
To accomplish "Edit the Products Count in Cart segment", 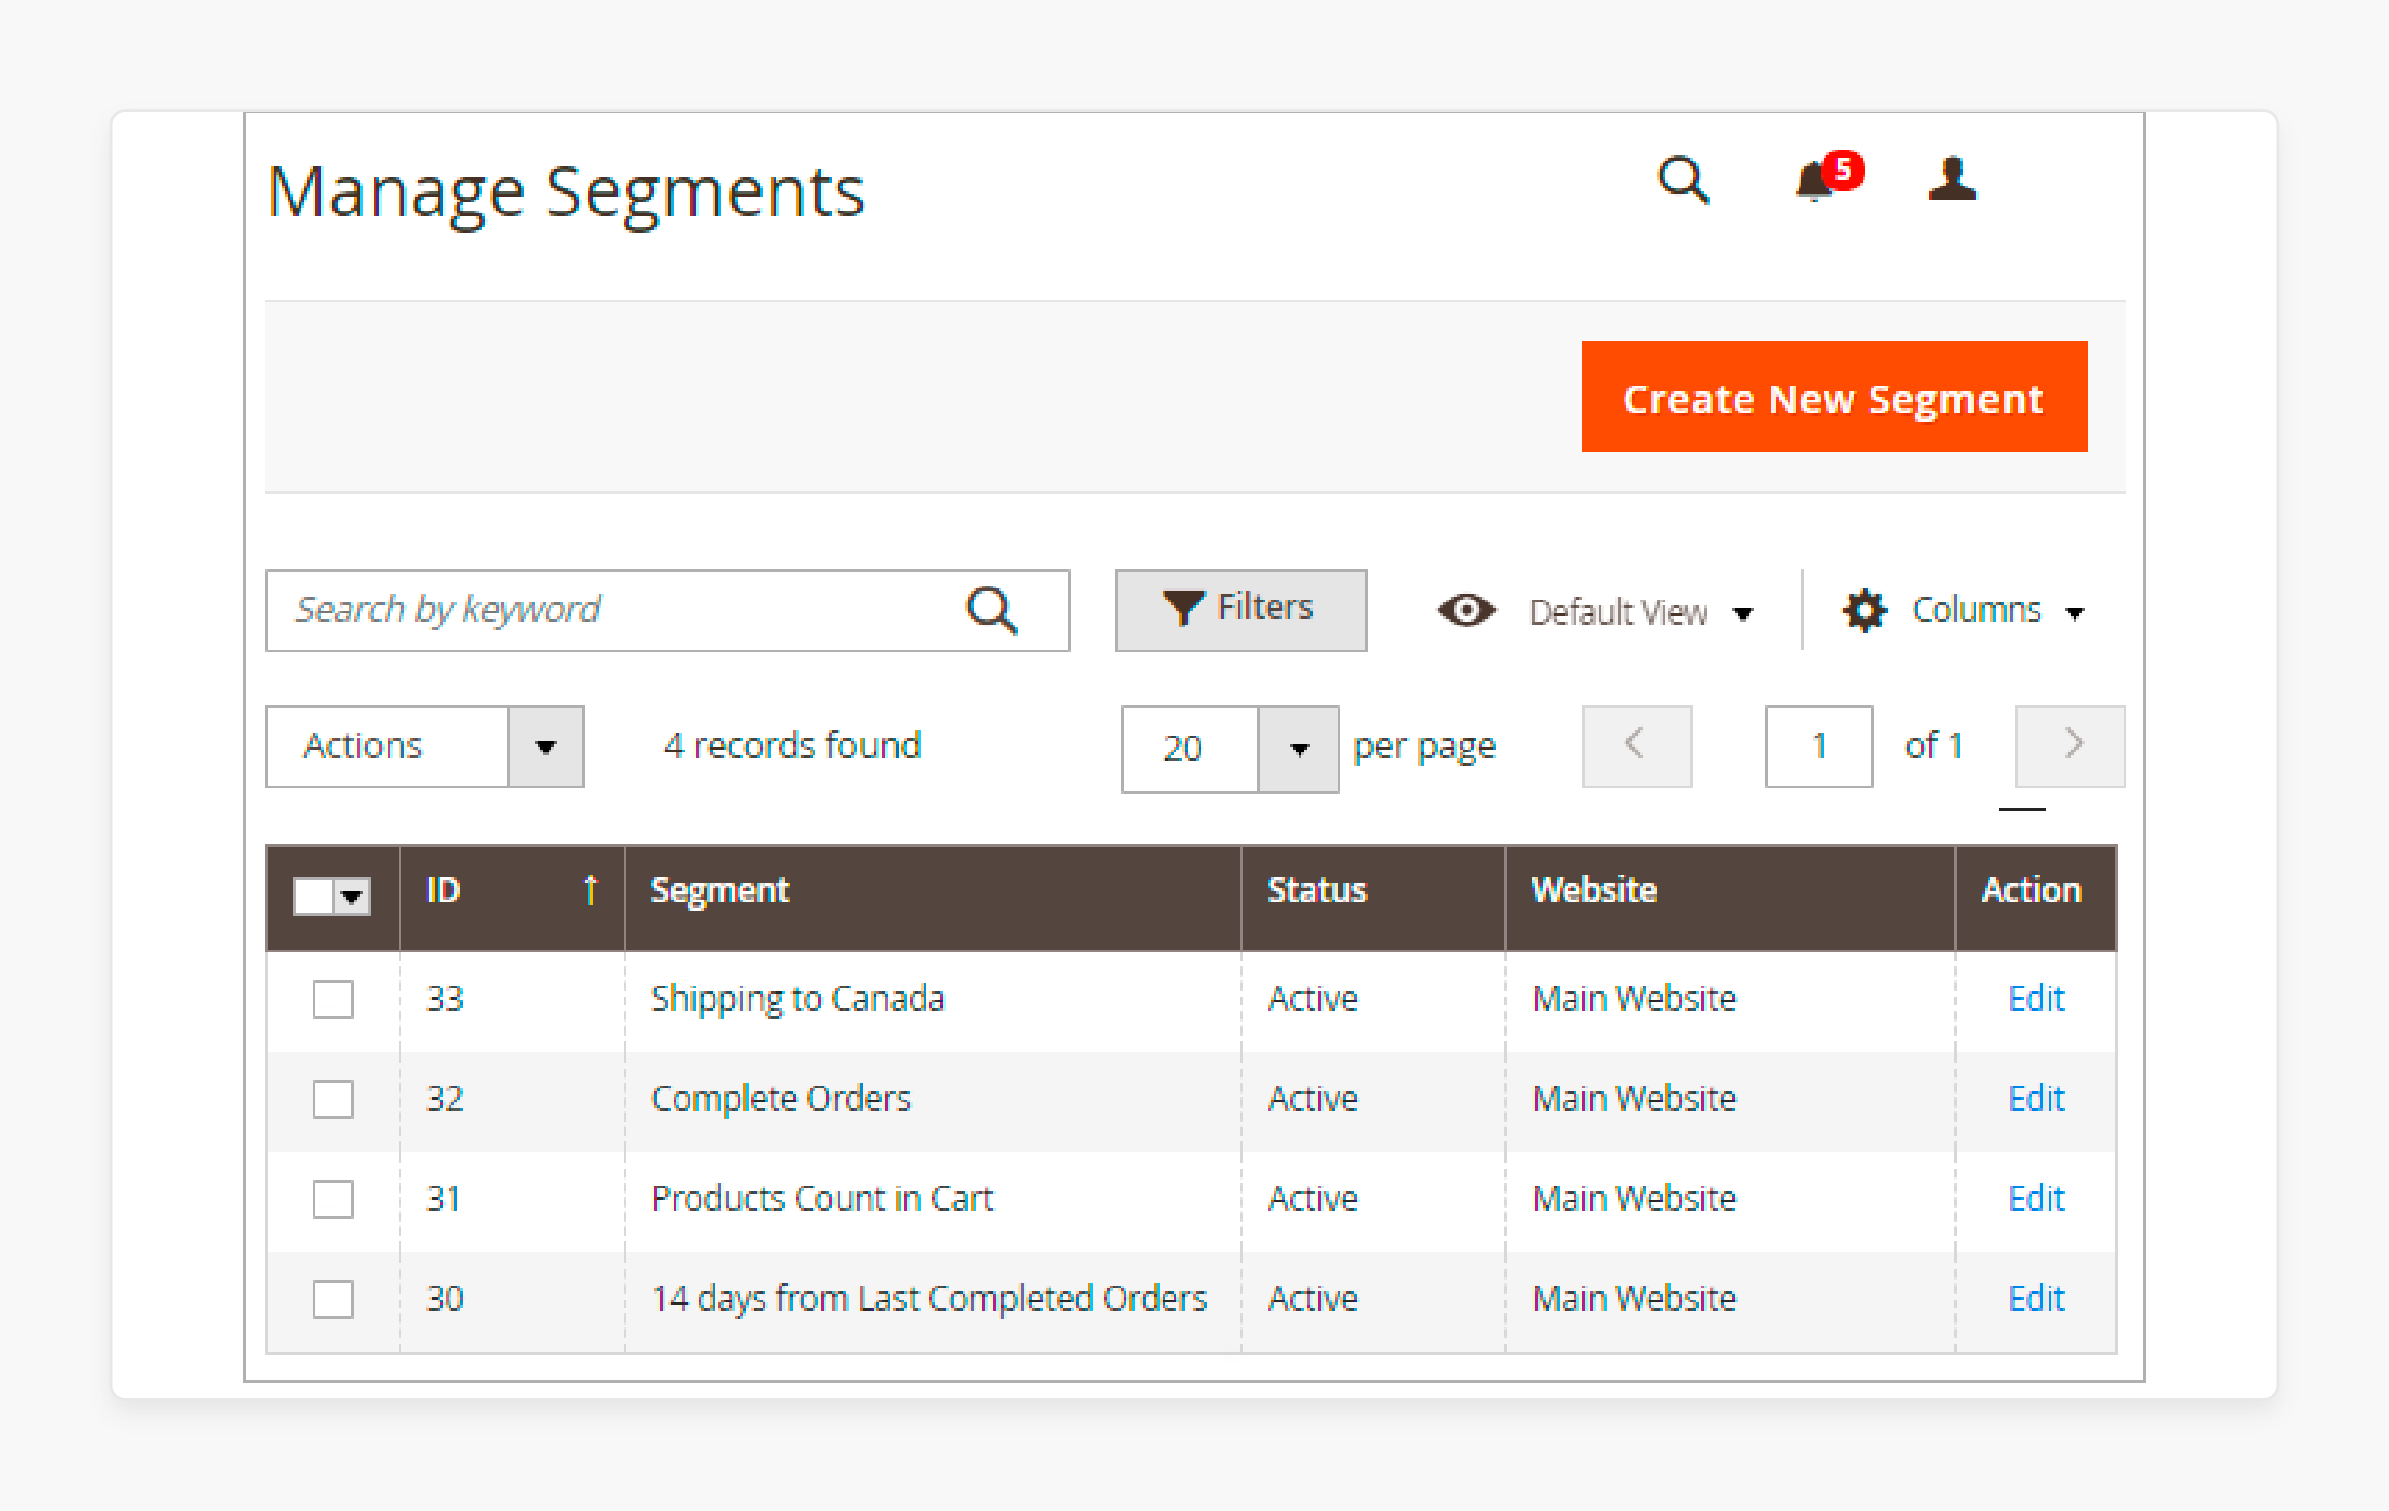I will 2036,1198.
